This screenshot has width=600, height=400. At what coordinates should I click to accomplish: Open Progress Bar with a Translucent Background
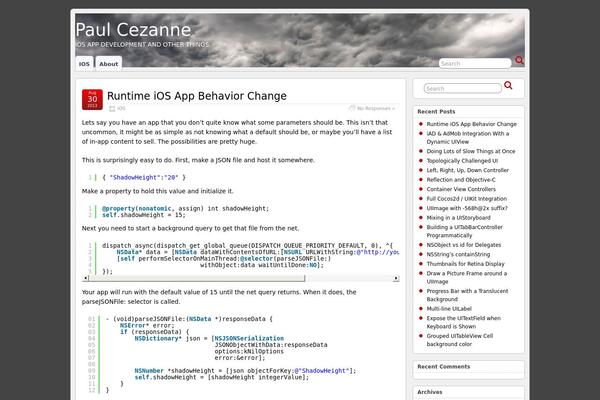(x=468, y=295)
